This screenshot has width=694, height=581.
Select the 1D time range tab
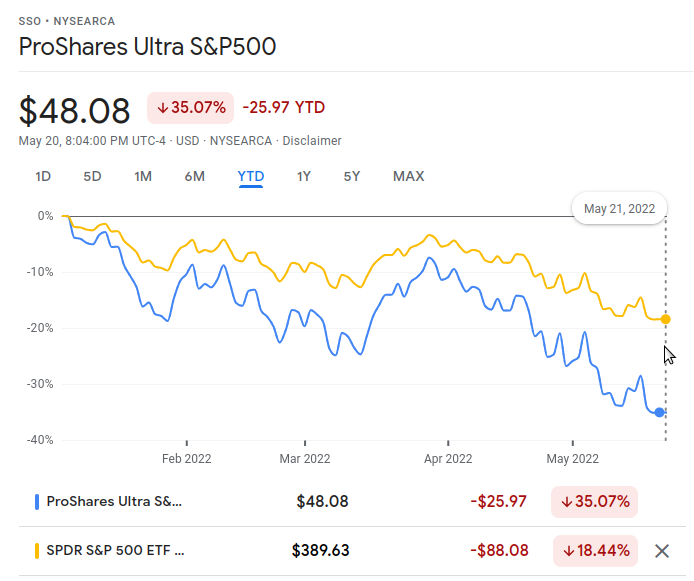tap(43, 177)
